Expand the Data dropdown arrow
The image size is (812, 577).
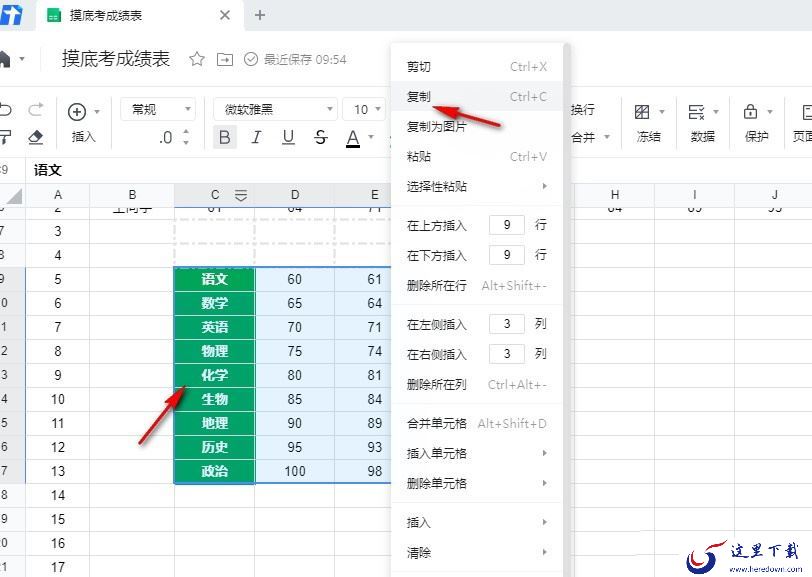point(716,111)
